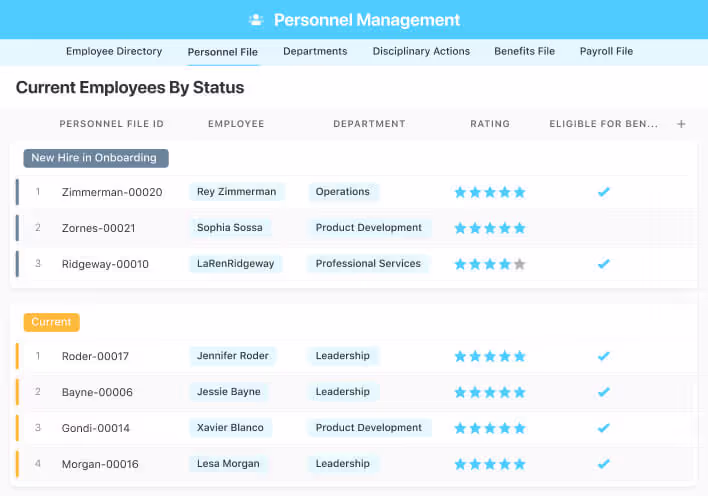Click fifth rating star for Jennifer Roder
The image size is (708, 496).
click(x=519, y=356)
